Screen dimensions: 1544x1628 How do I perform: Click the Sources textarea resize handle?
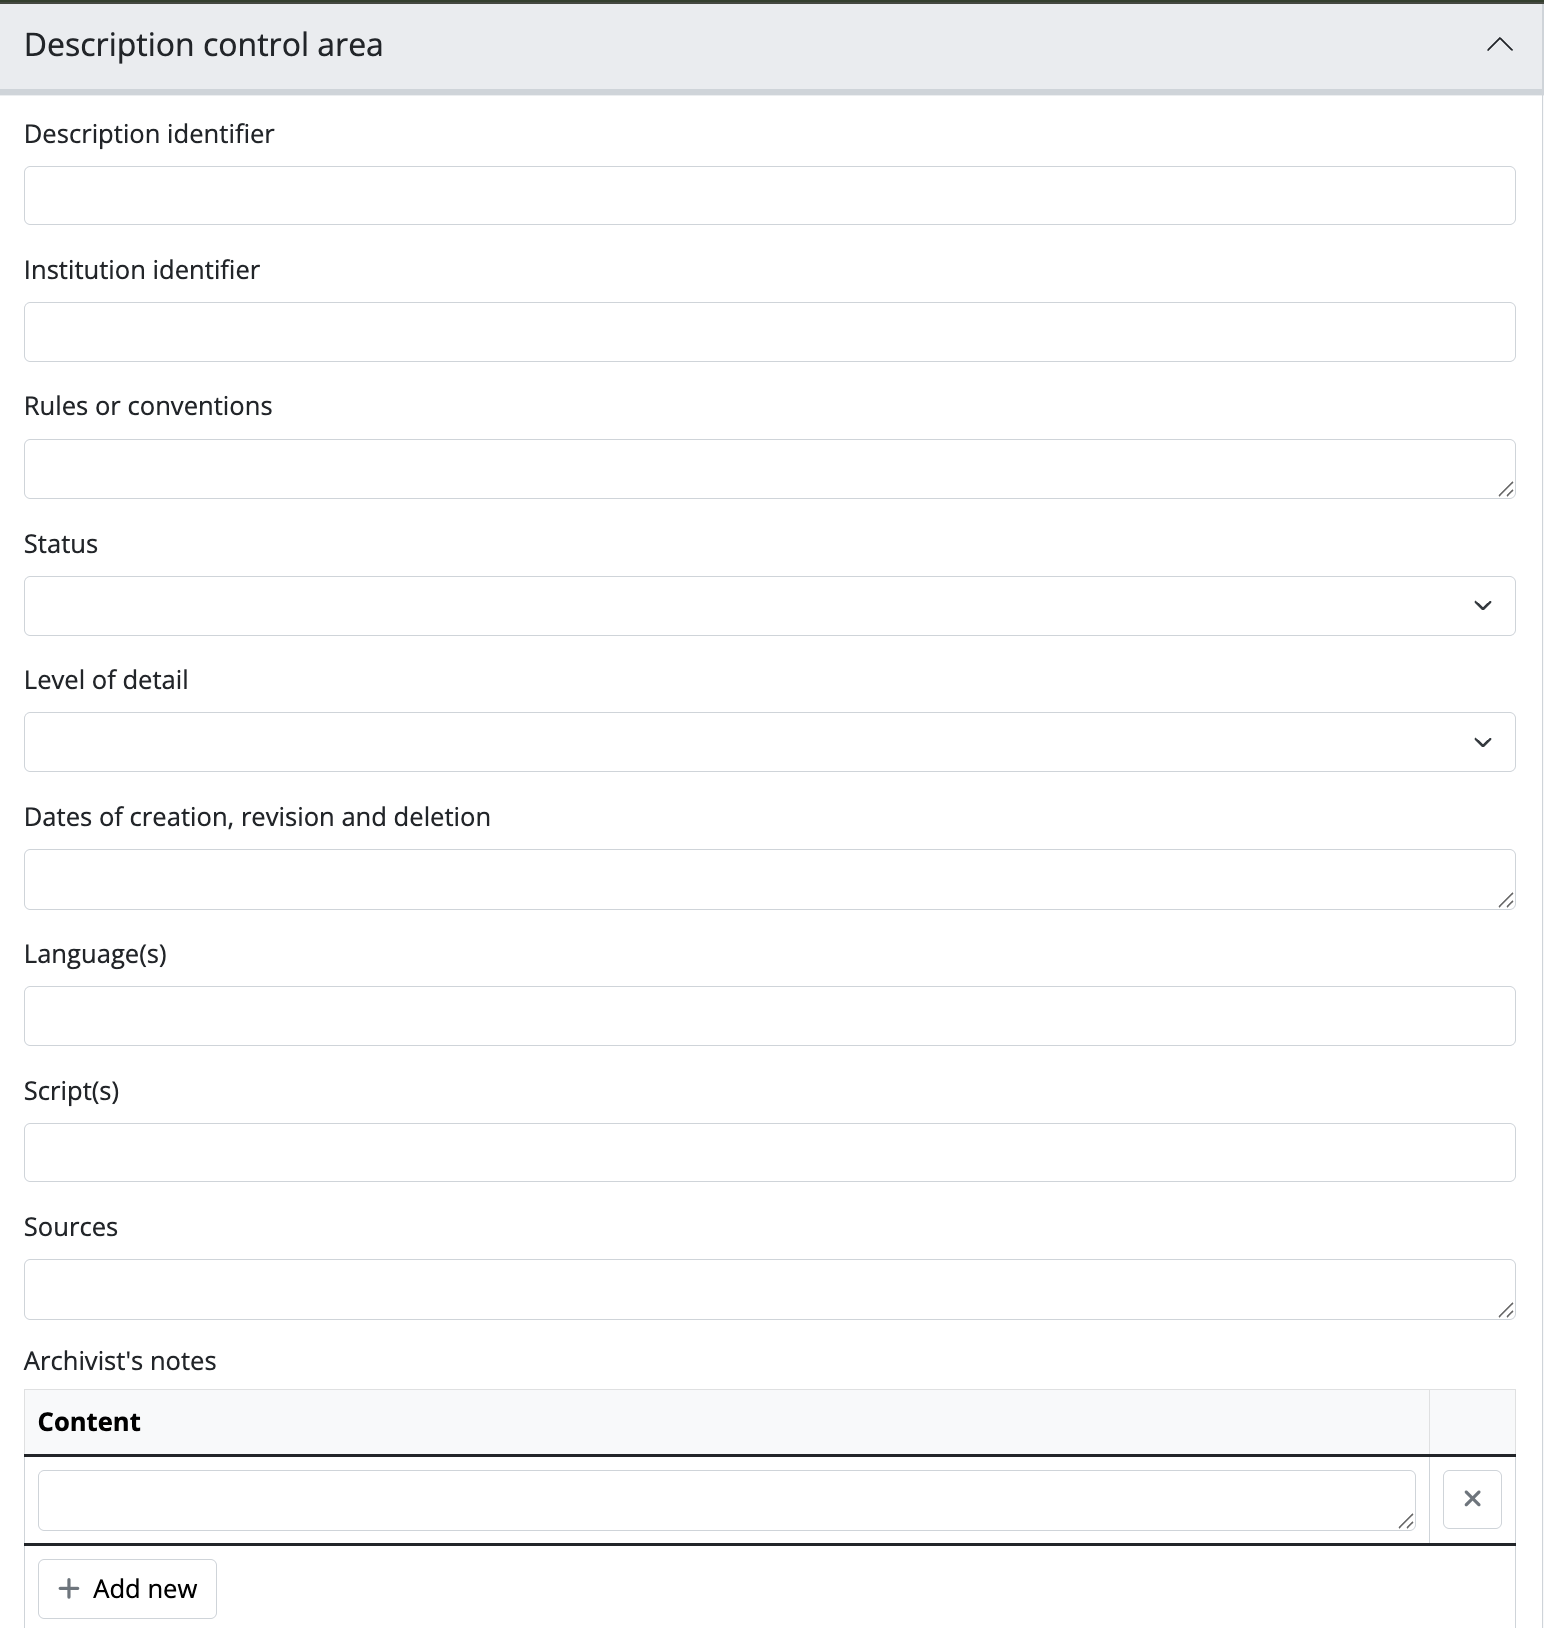coord(1506,1310)
